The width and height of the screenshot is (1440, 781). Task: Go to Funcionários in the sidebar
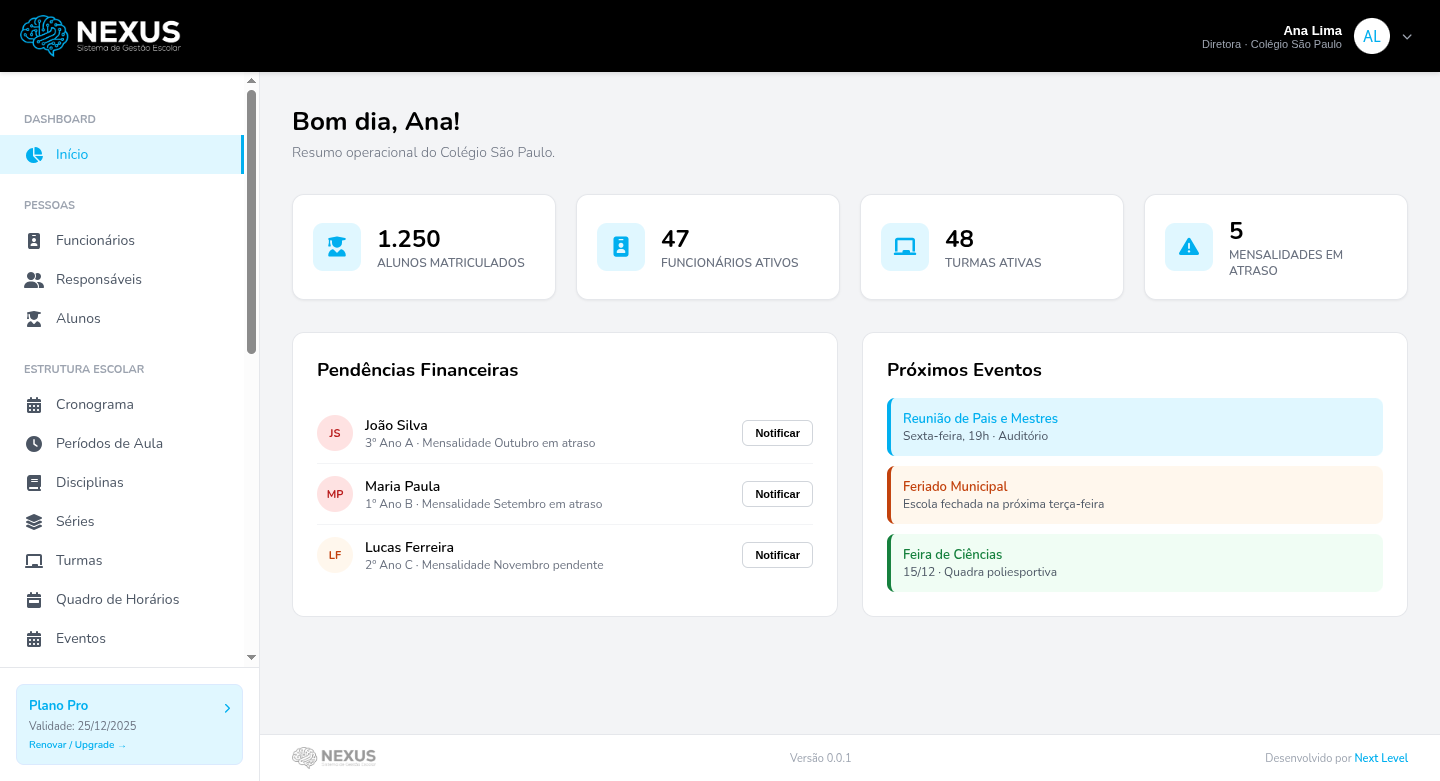[122, 241]
